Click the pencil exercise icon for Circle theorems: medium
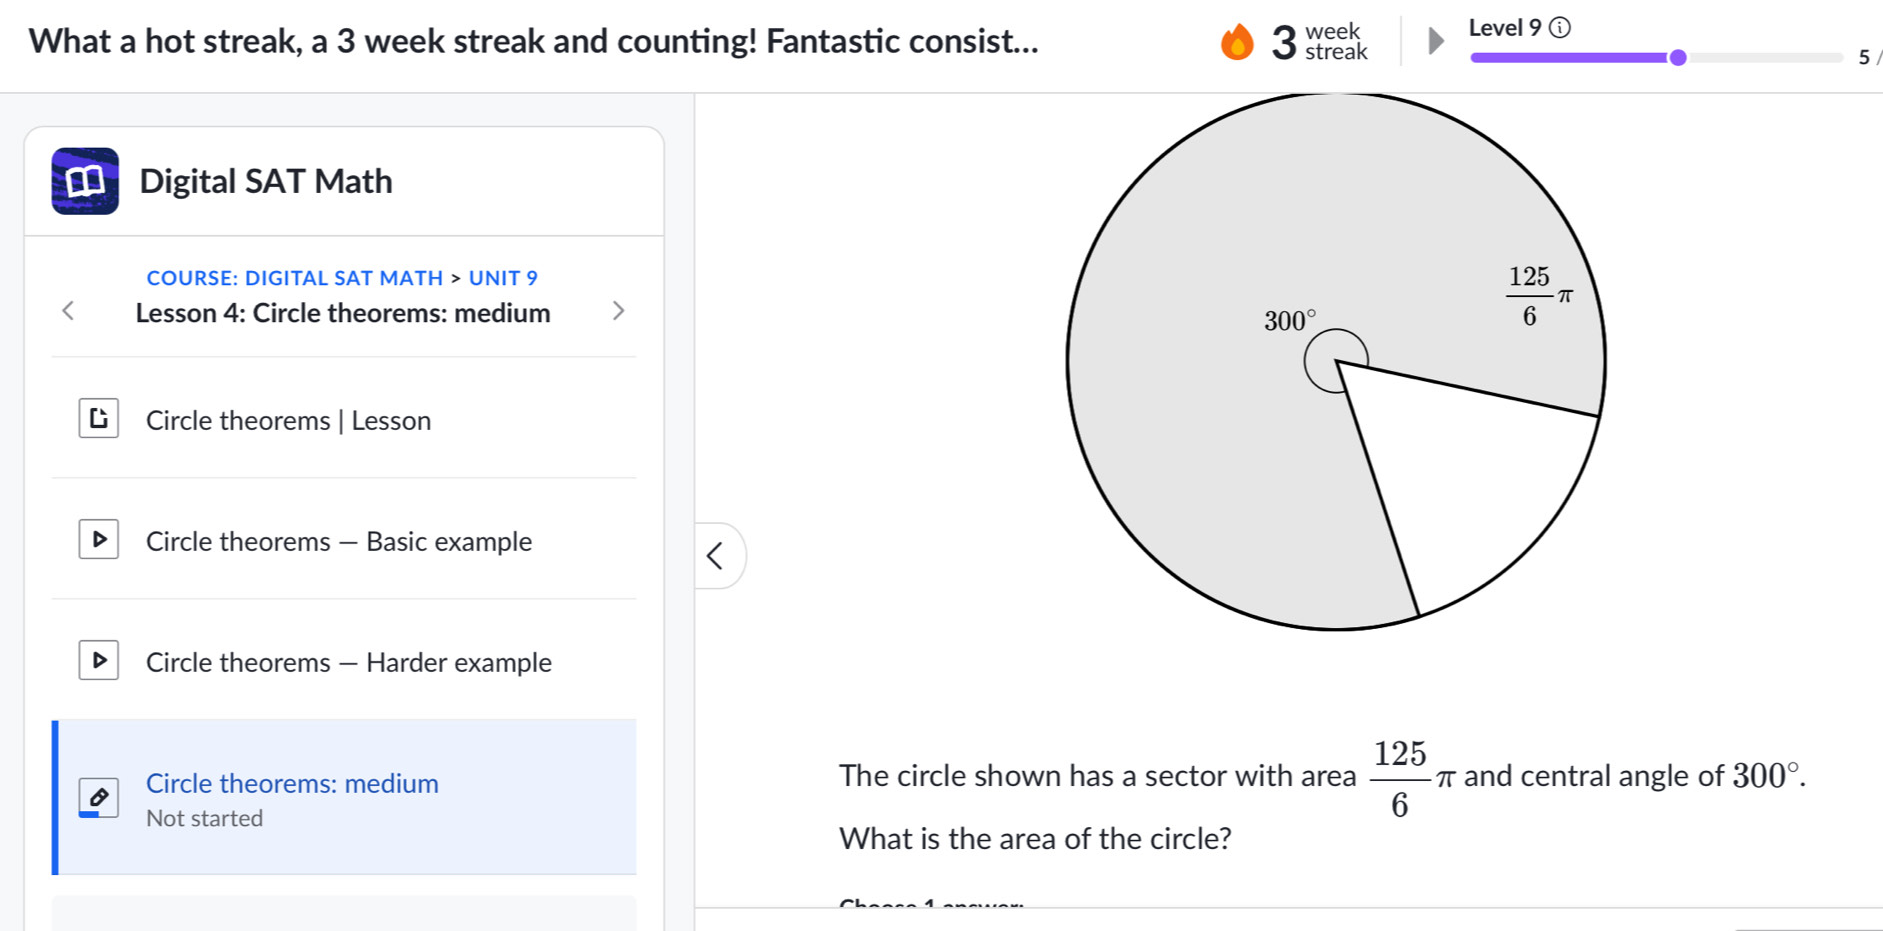Viewport: 1883px width, 931px height. [98, 797]
